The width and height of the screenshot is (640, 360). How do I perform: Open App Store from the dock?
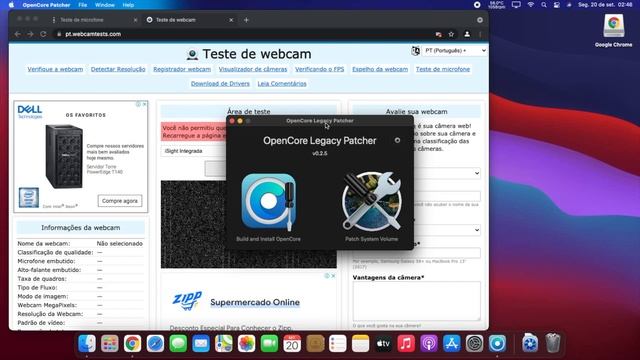click(452, 344)
